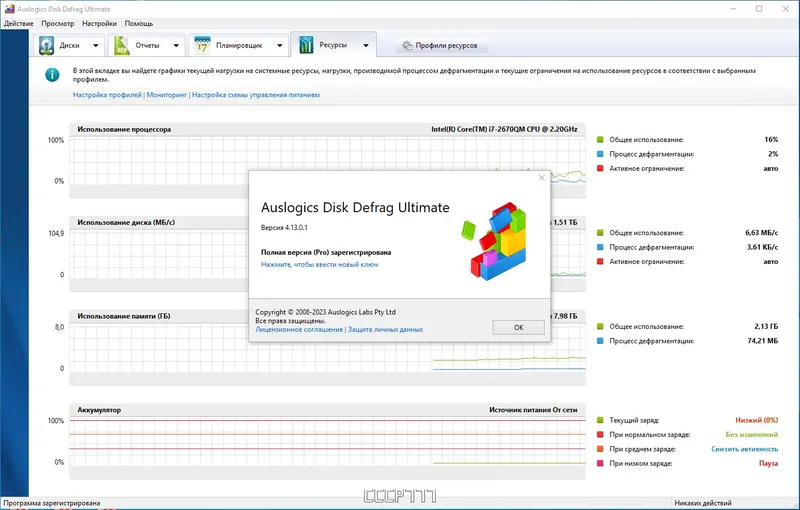Click the link to enter a new key

[x=319, y=265]
